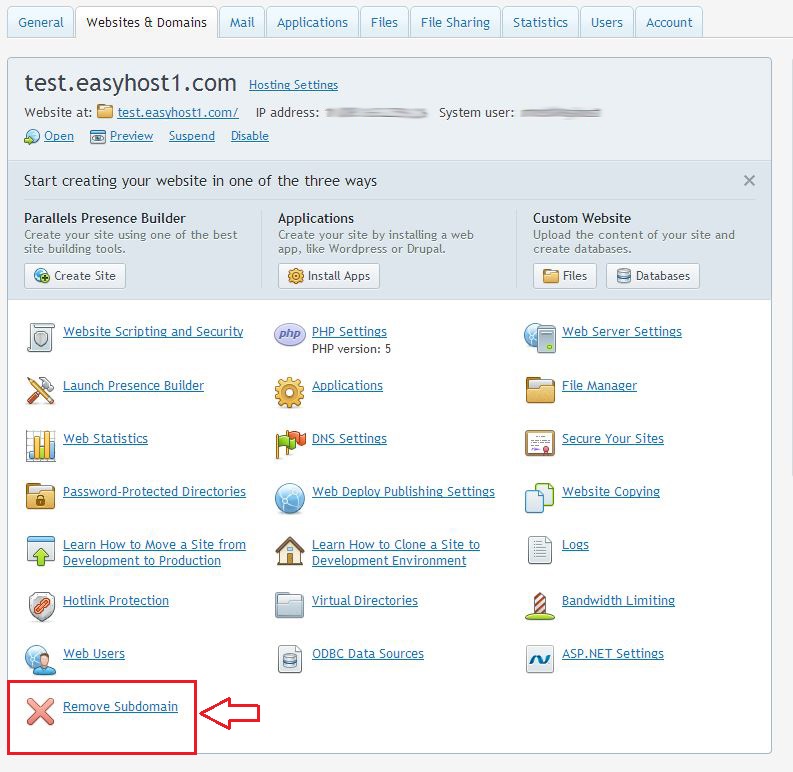Image resolution: width=793 pixels, height=772 pixels.
Task: Open the Website Copying link
Action: pos(611,492)
